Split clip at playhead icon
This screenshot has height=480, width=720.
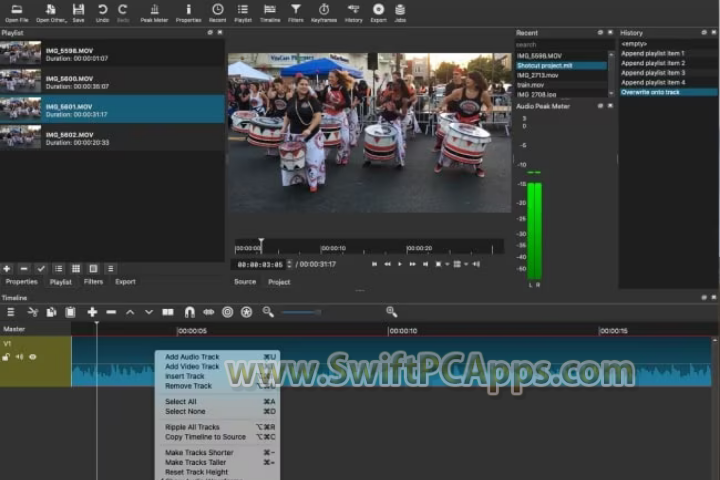(168, 312)
